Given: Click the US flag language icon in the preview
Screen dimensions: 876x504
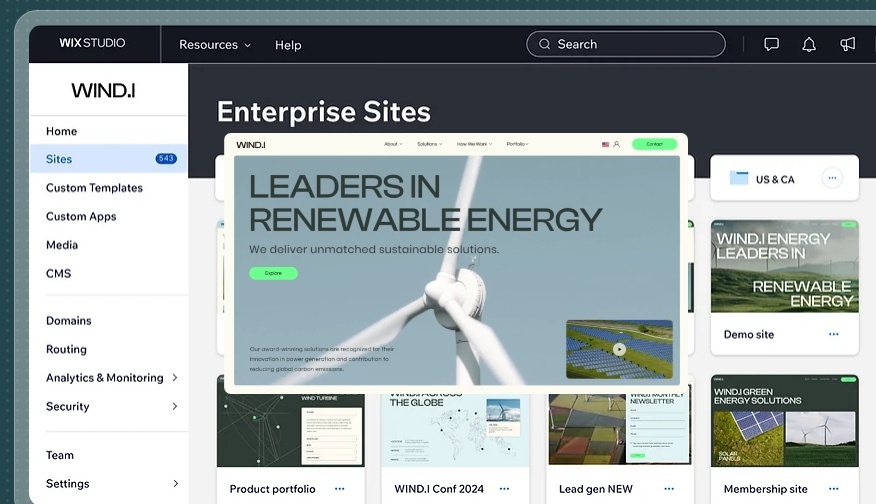Looking at the screenshot, I should [x=605, y=144].
